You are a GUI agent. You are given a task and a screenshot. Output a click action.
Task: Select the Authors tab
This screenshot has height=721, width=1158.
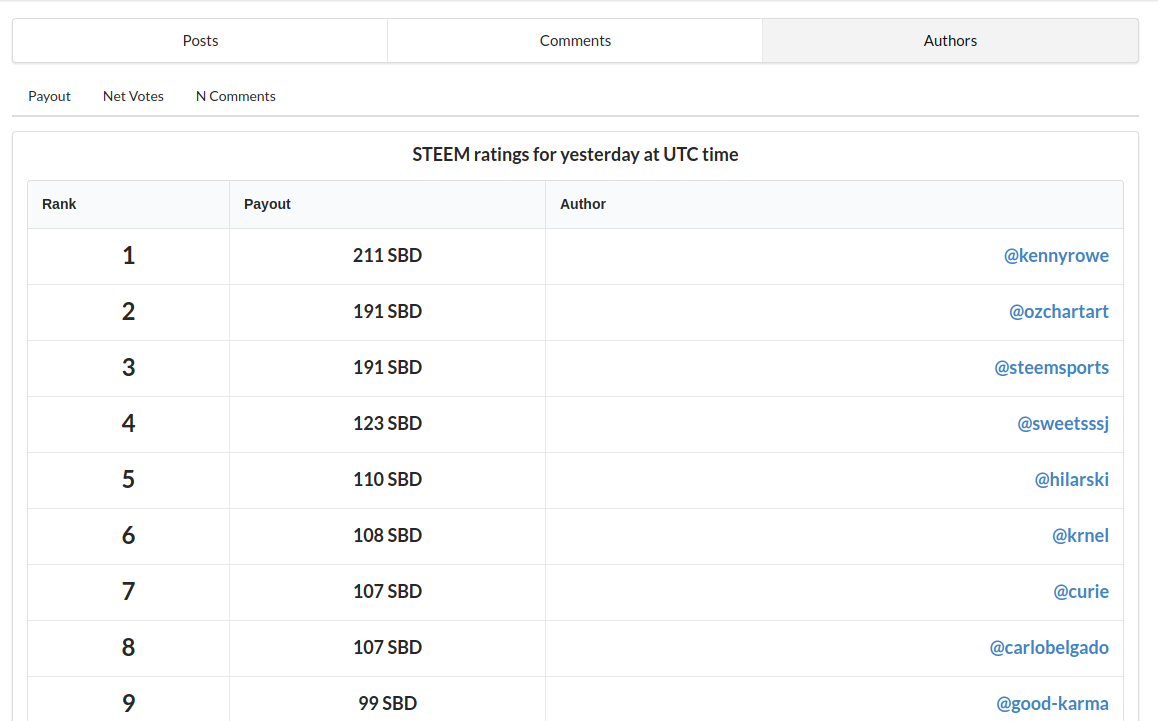pos(950,41)
